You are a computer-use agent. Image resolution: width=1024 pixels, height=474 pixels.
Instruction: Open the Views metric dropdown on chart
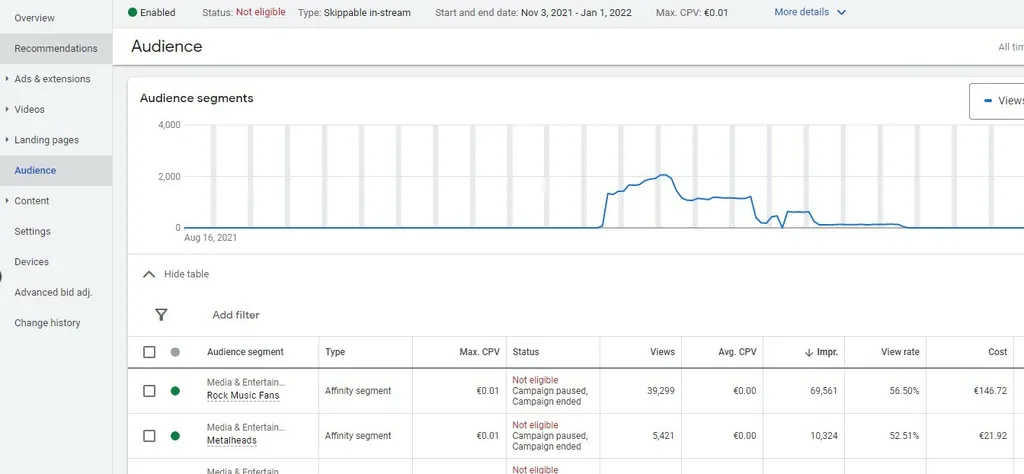pyautogui.click(x=1002, y=101)
